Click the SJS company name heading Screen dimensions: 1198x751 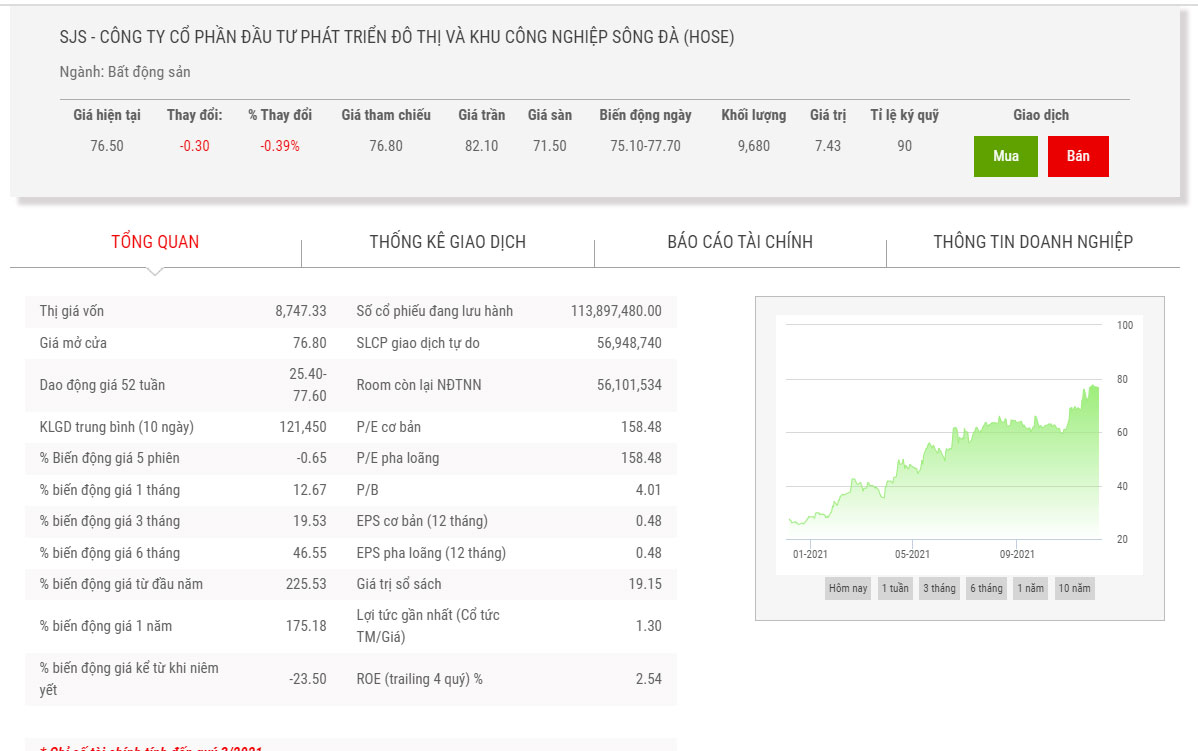(x=397, y=37)
